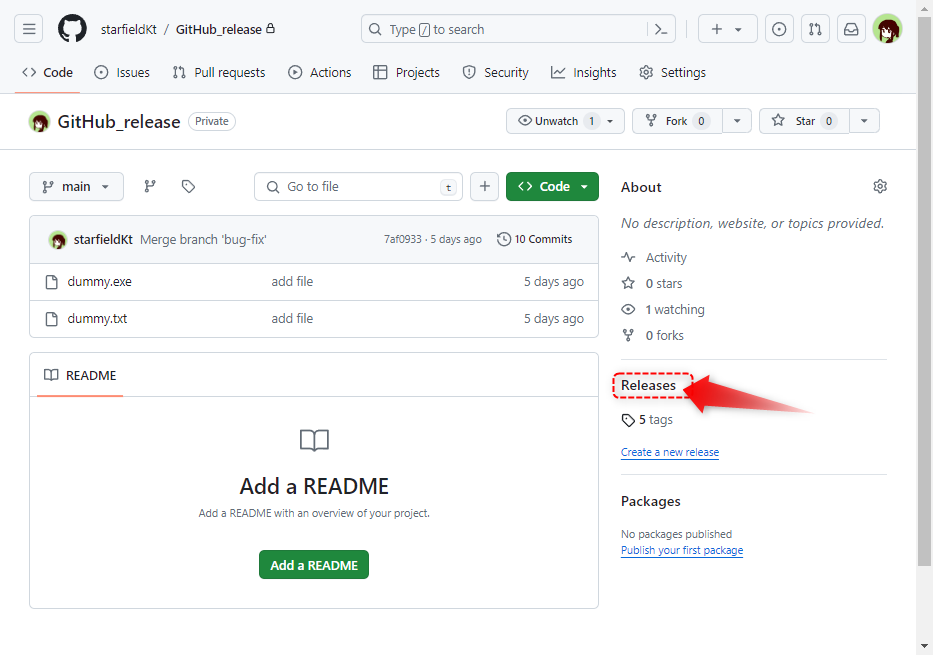
Task: Open the dummy.txt file
Action: 97,319
